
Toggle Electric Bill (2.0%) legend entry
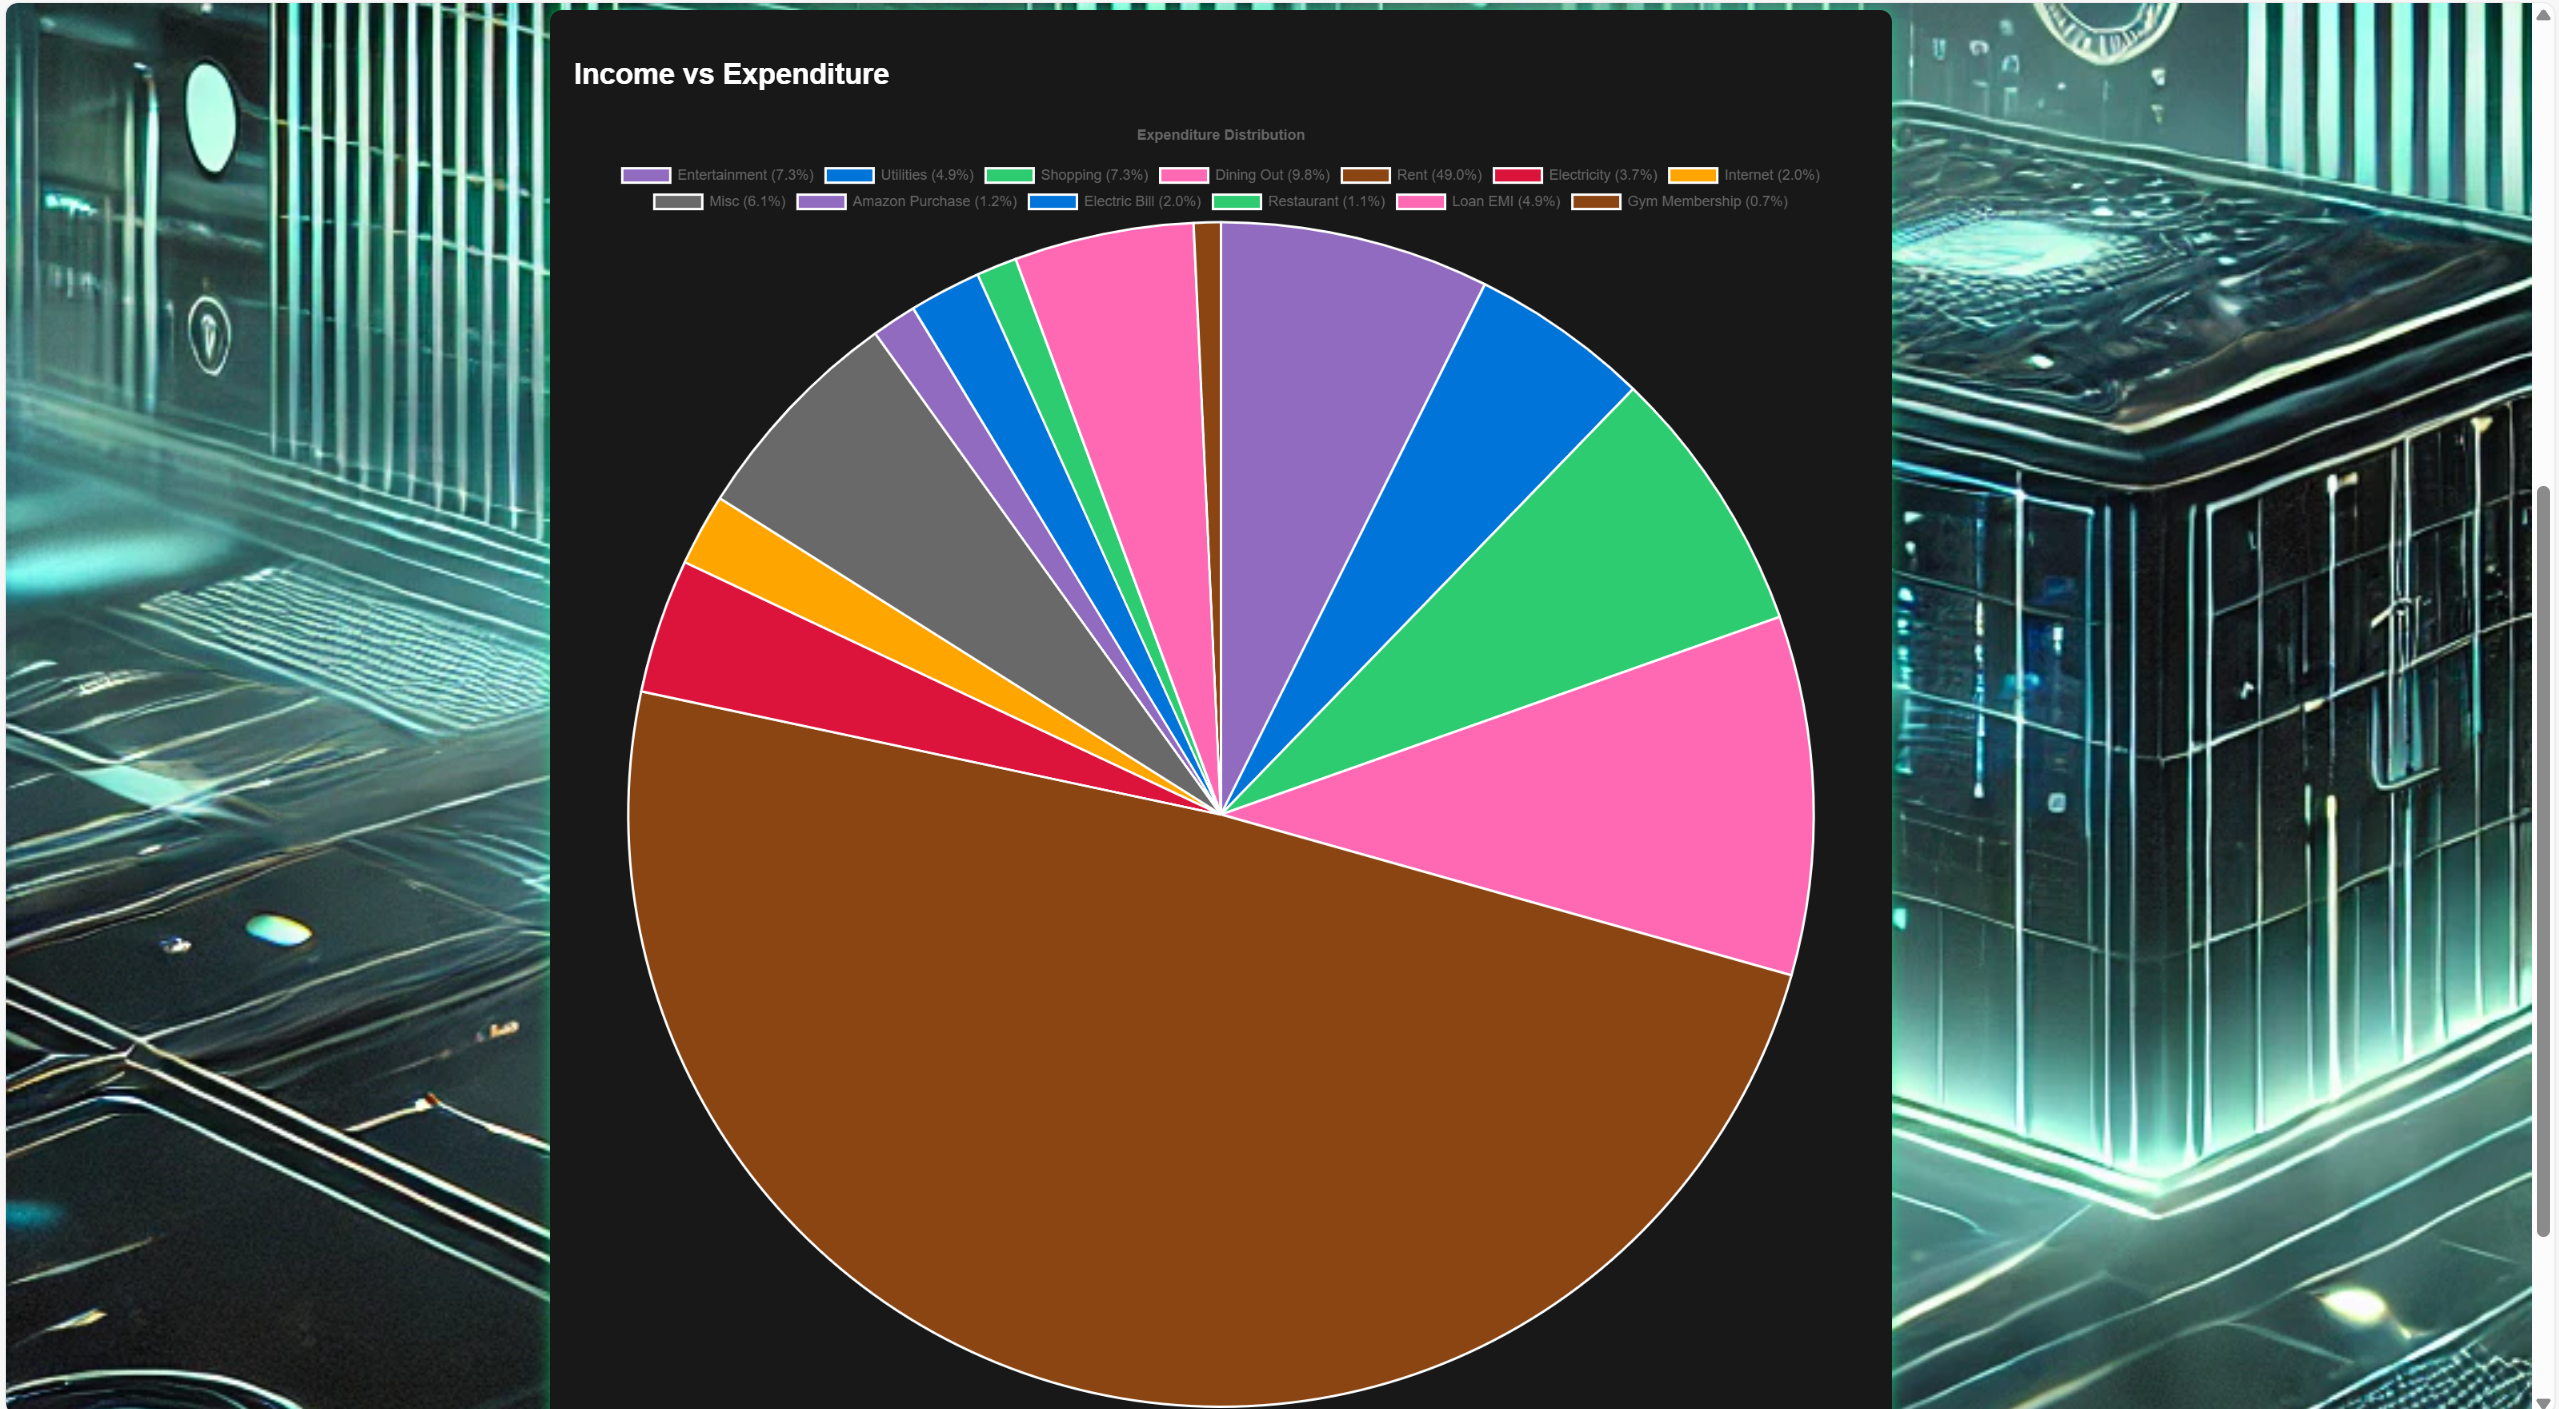[x=1141, y=202]
